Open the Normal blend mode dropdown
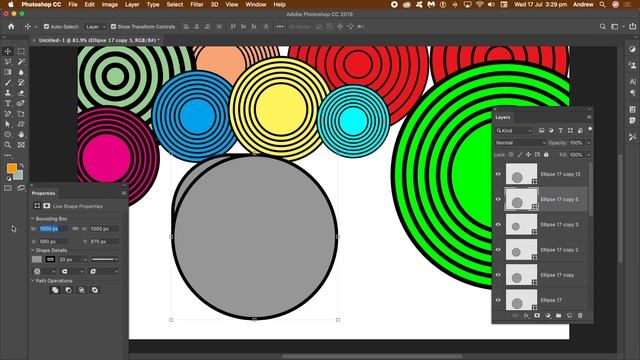The height and width of the screenshot is (360, 640). (520, 143)
